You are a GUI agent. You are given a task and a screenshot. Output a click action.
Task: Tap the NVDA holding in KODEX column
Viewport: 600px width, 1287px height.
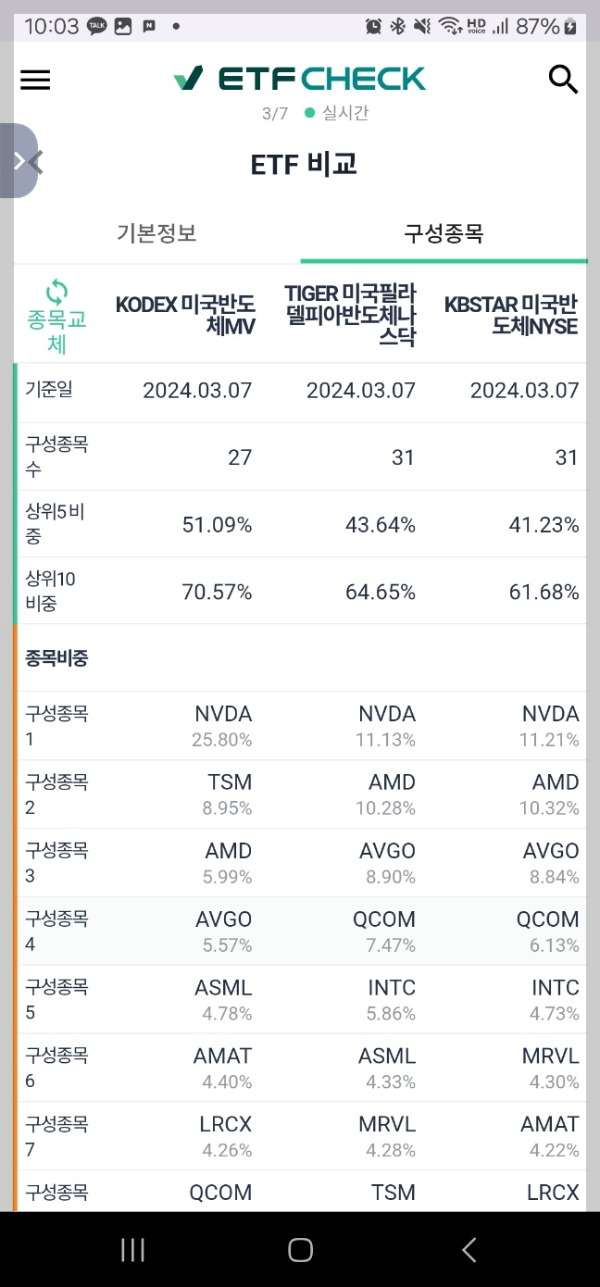tap(222, 713)
